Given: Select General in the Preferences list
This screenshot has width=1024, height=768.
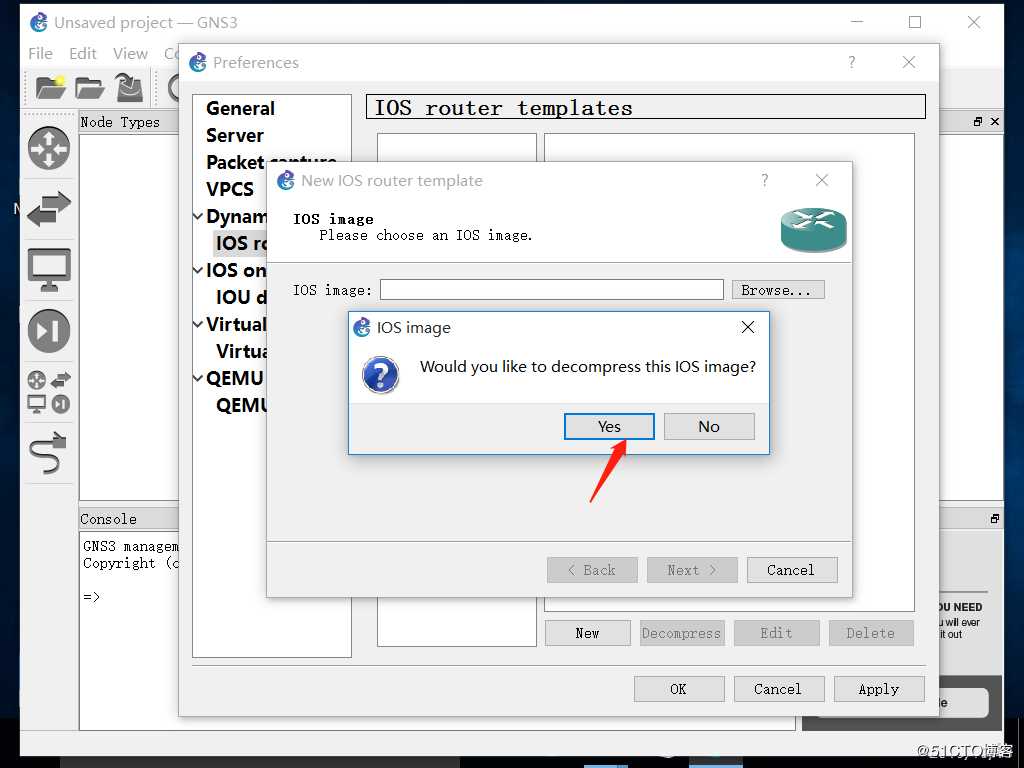Looking at the screenshot, I should (240, 108).
